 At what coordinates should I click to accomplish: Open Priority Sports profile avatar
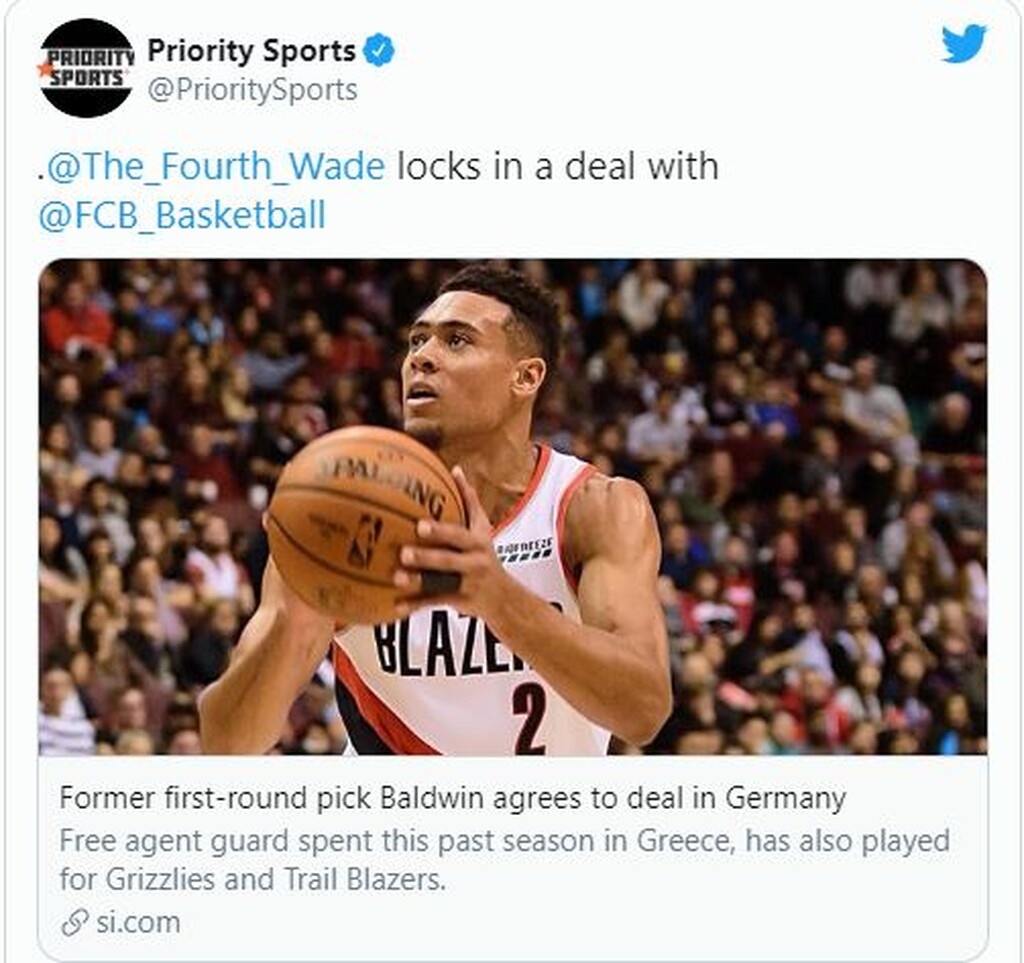click(86, 68)
